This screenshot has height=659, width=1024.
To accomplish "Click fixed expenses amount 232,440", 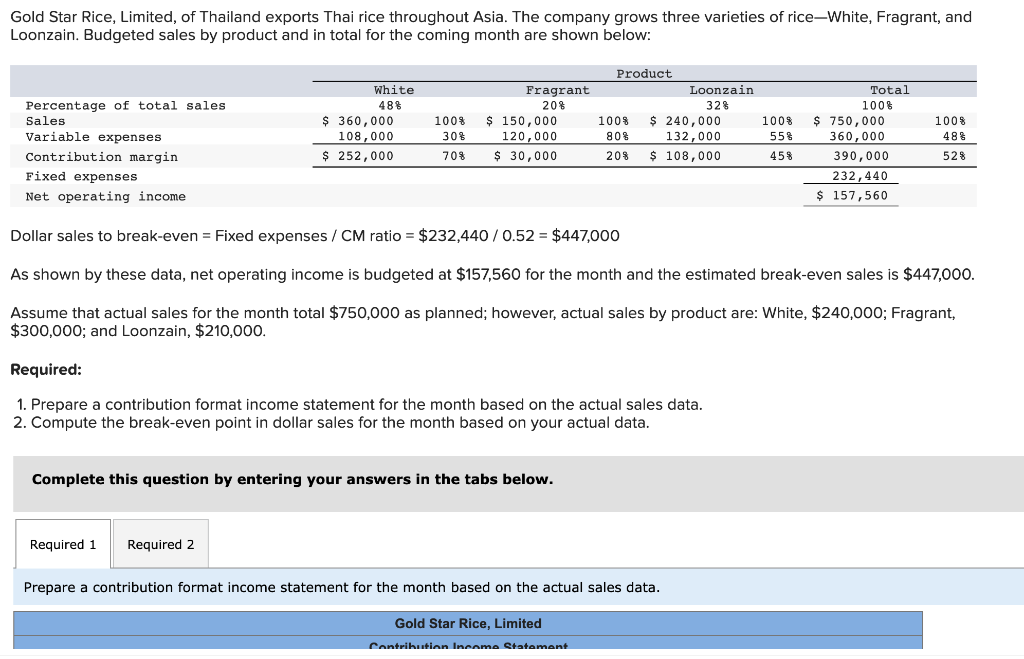I will [x=860, y=176].
